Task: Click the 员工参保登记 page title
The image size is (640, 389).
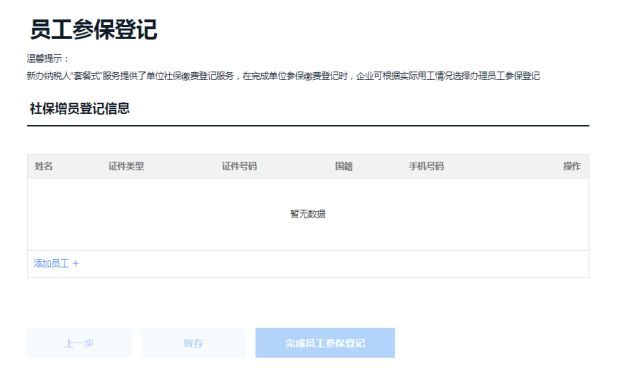Action: point(93,29)
